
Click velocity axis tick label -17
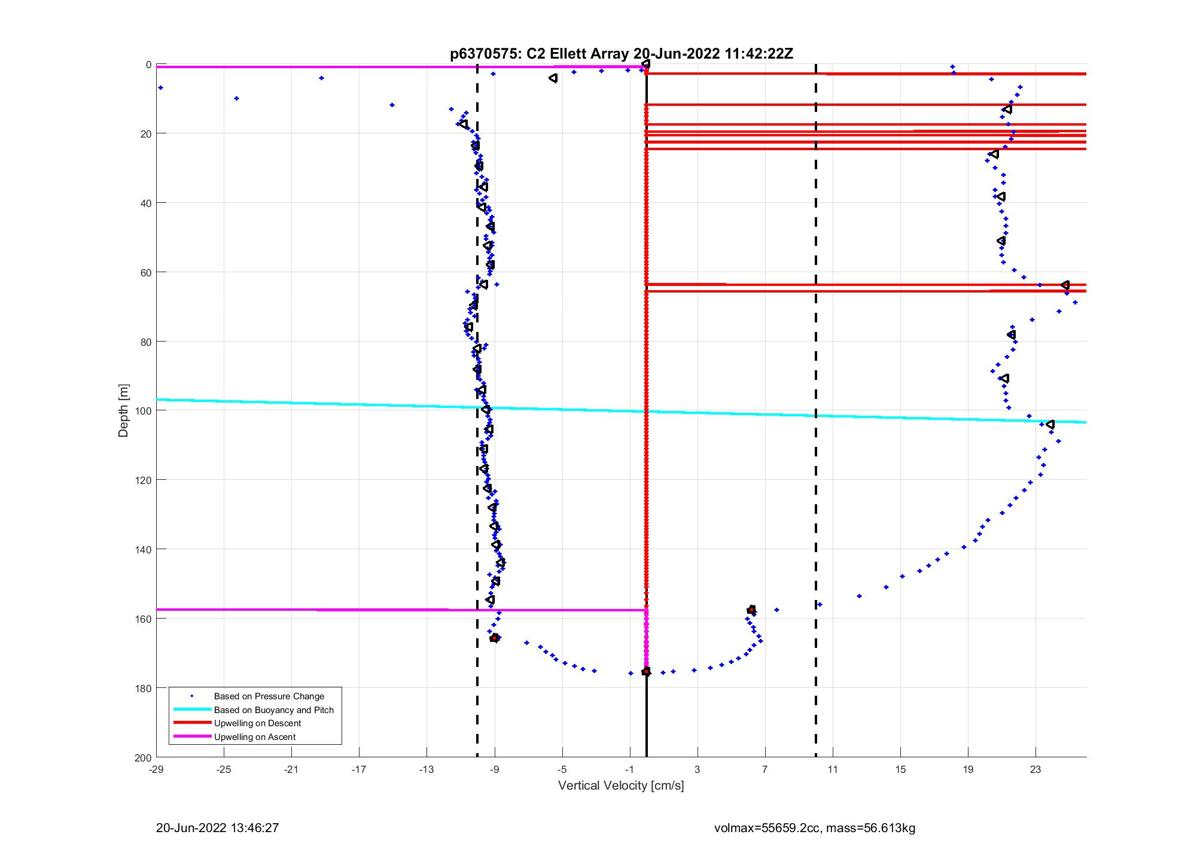[359, 769]
